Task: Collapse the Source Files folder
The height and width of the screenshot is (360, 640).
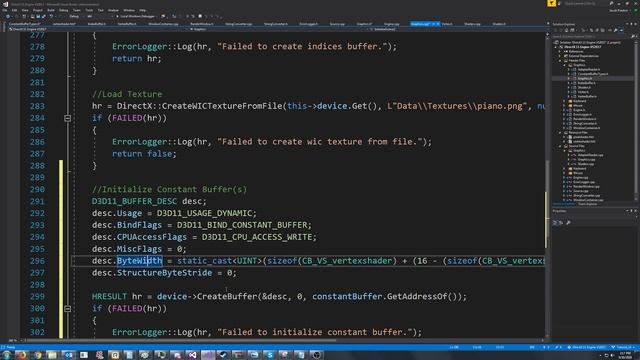Action: tap(560, 146)
